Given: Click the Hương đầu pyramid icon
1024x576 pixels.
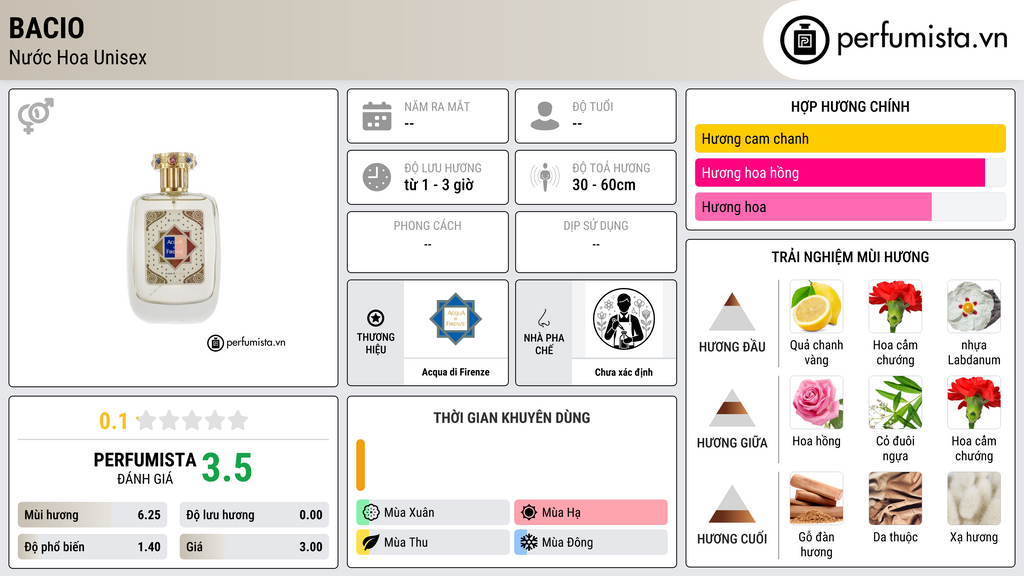Looking at the screenshot, I should click(x=732, y=312).
